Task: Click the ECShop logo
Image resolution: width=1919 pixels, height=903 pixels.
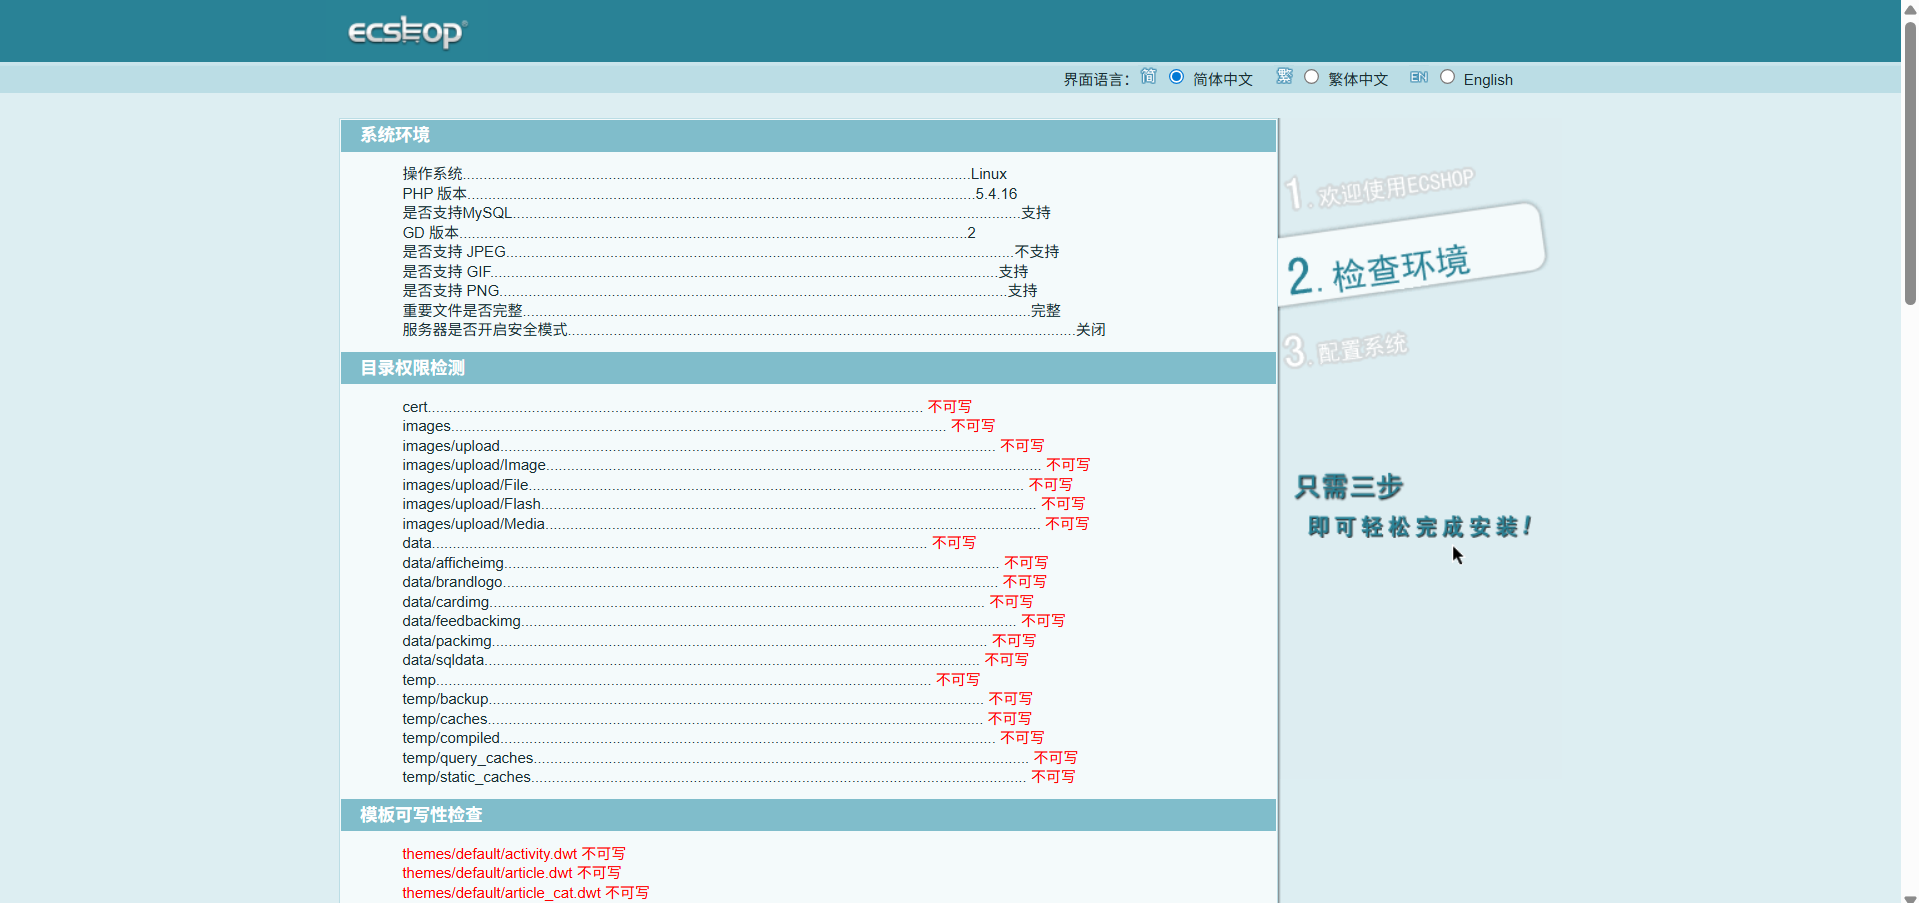Action: point(407,31)
